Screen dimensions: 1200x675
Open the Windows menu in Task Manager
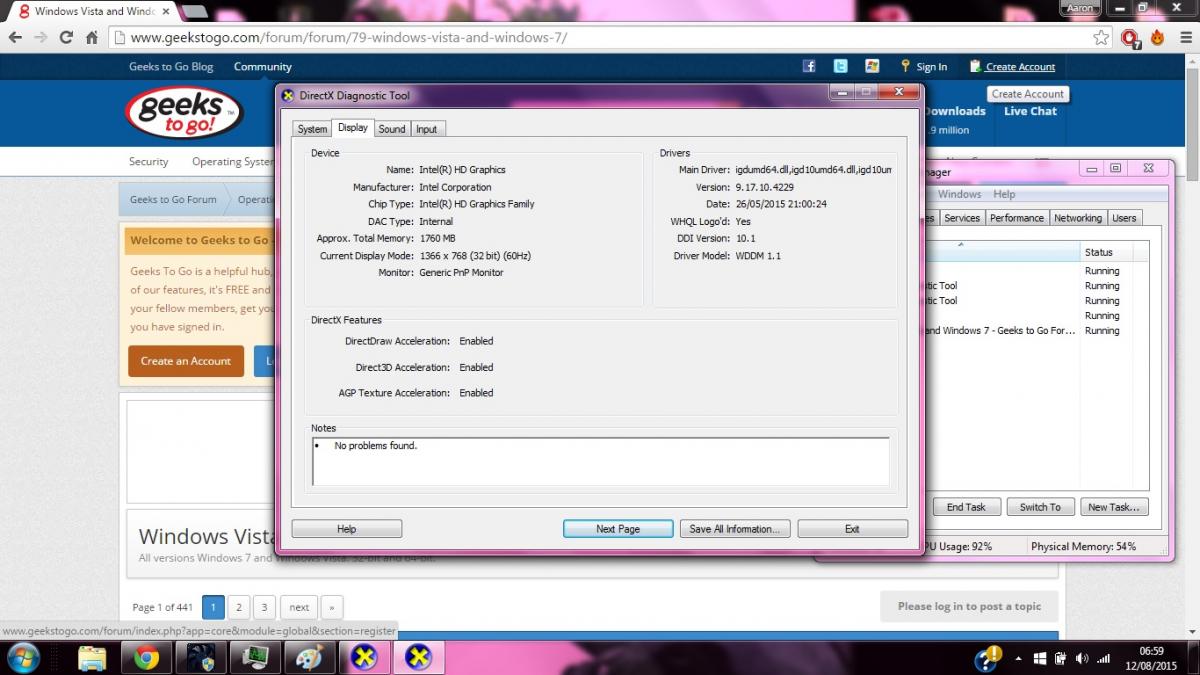click(x=959, y=194)
